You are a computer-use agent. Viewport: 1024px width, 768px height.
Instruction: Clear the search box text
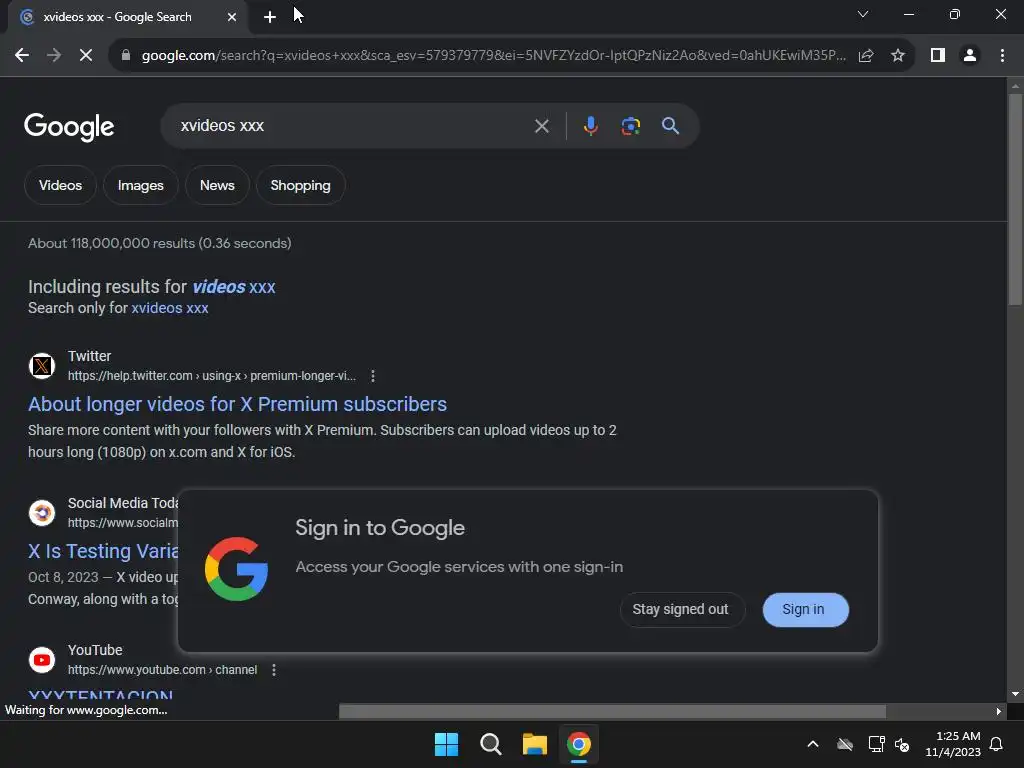click(541, 126)
